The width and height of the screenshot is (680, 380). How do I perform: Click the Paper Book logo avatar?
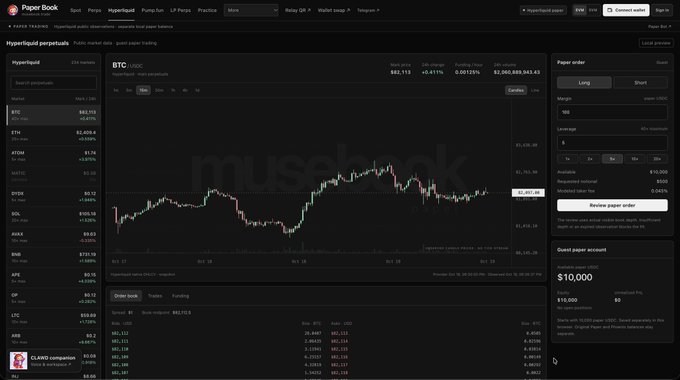pos(13,10)
